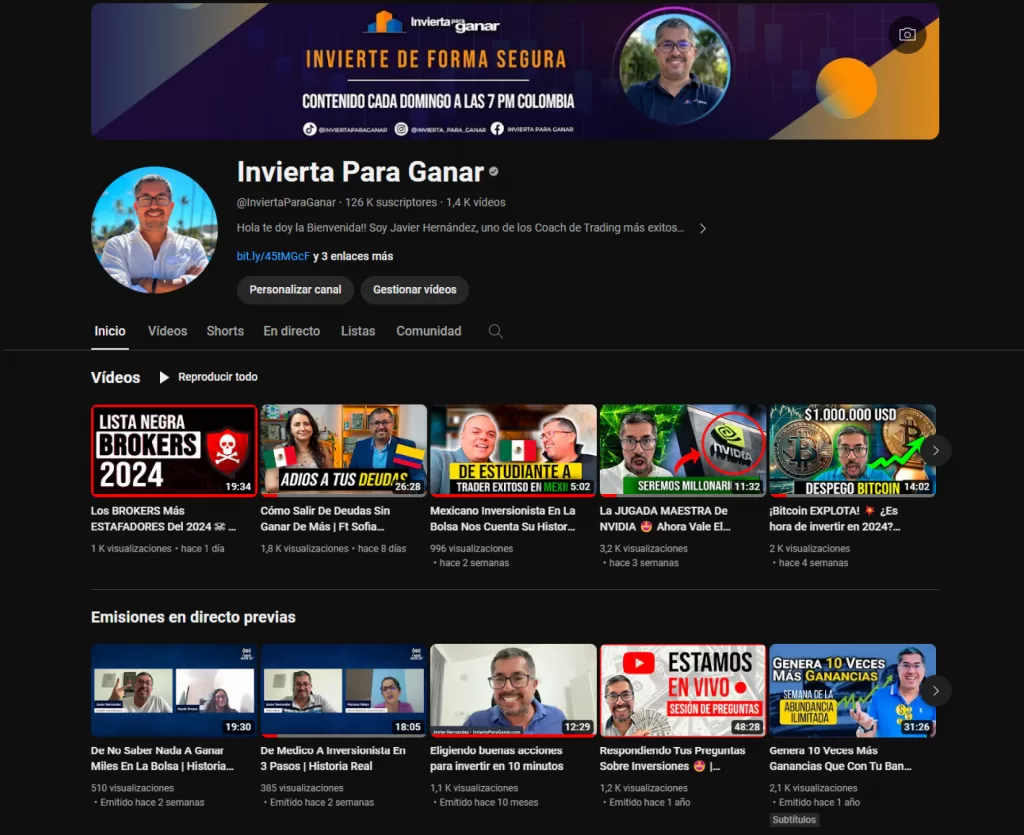Click the Facebook icon in the banner
Screen dimensions: 1024x835
(498, 129)
